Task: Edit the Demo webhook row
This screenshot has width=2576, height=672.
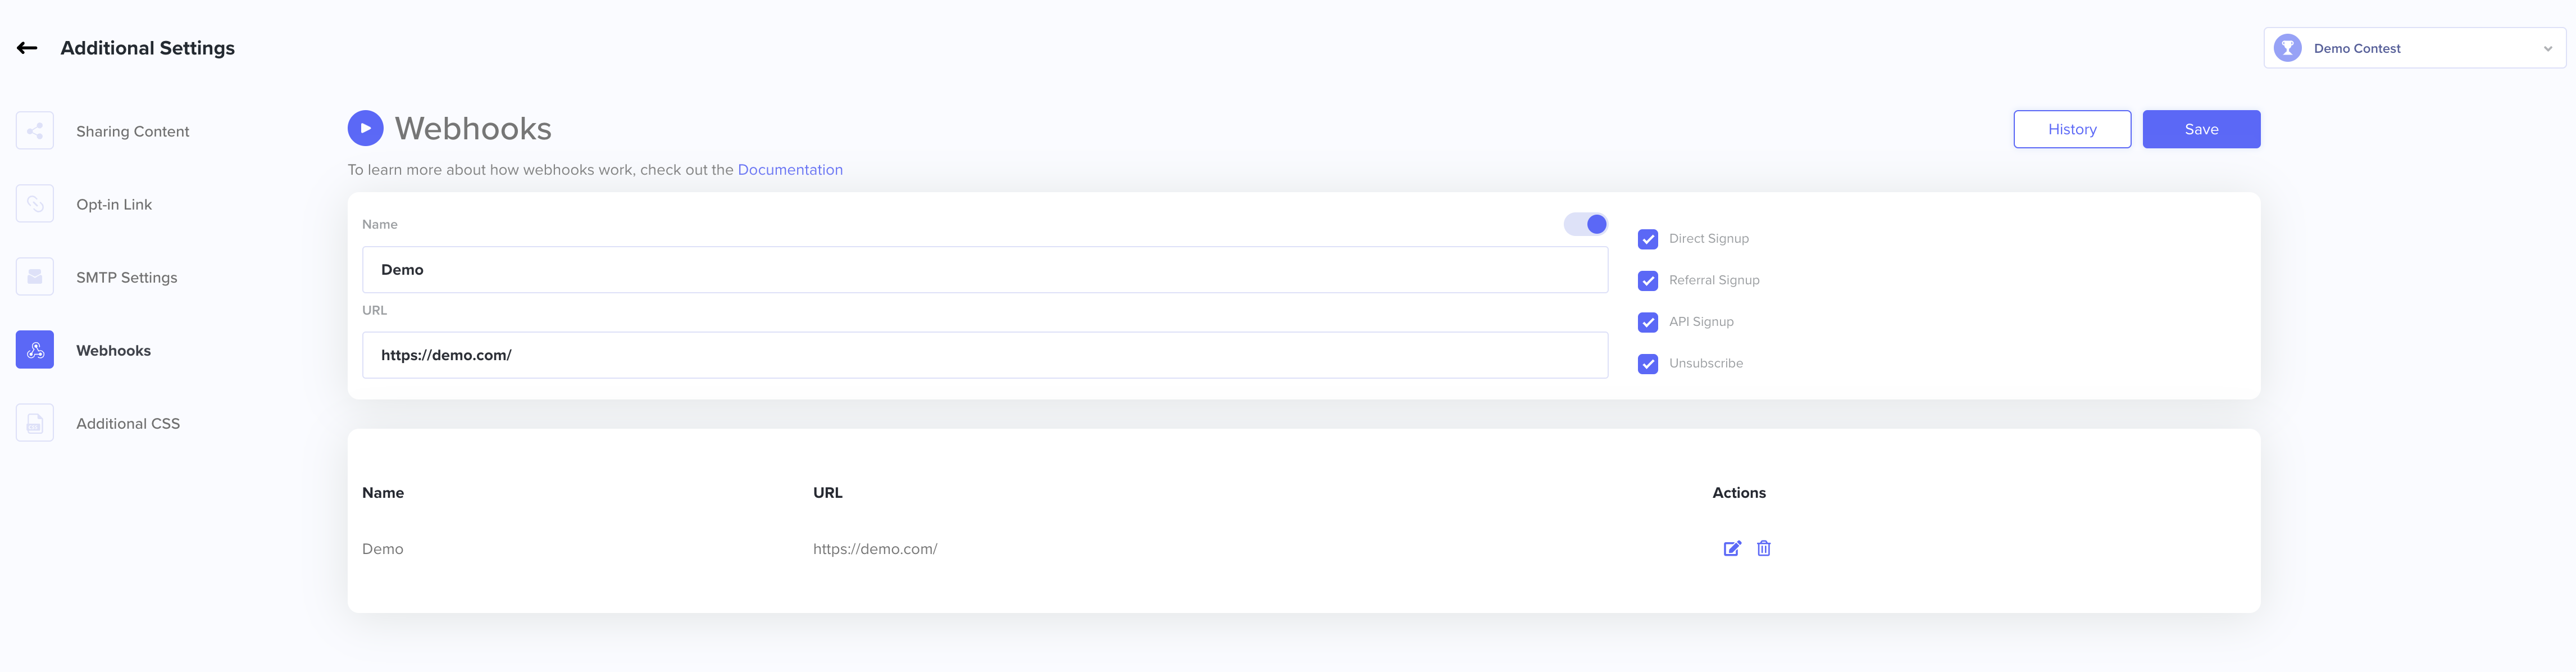Action: (x=1732, y=548)
